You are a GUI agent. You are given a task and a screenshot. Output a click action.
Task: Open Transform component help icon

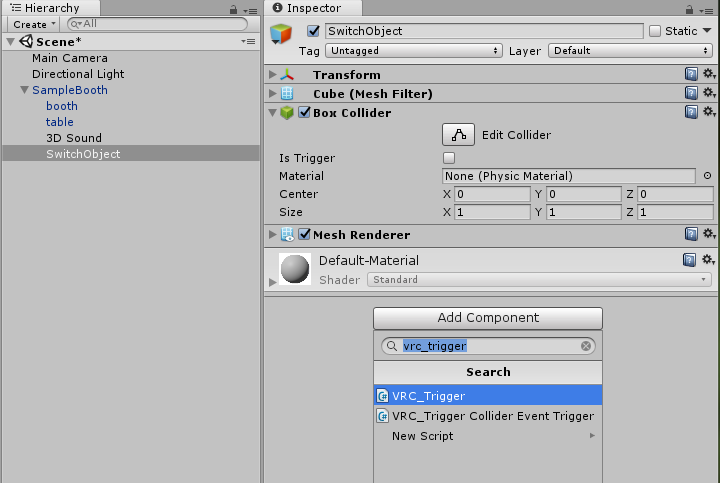point(690,75)
